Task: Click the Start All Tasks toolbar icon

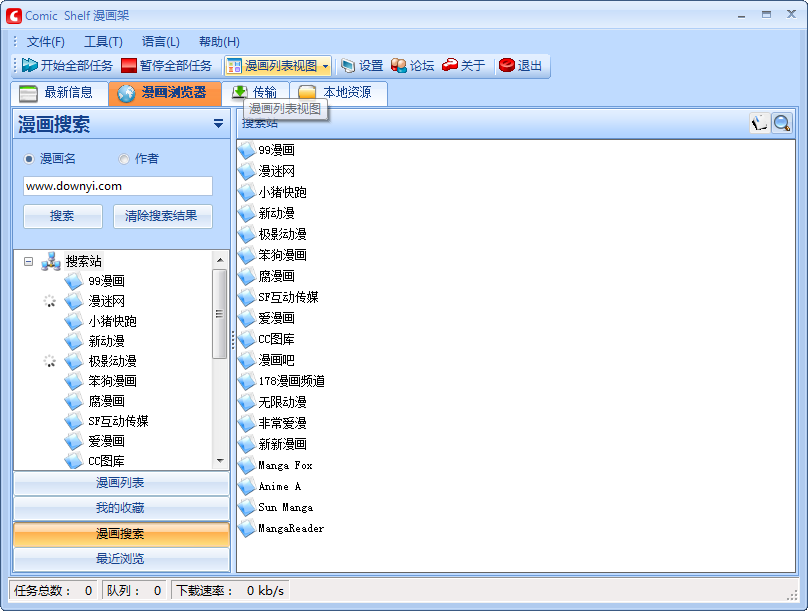Action: [x=30, y=65]
